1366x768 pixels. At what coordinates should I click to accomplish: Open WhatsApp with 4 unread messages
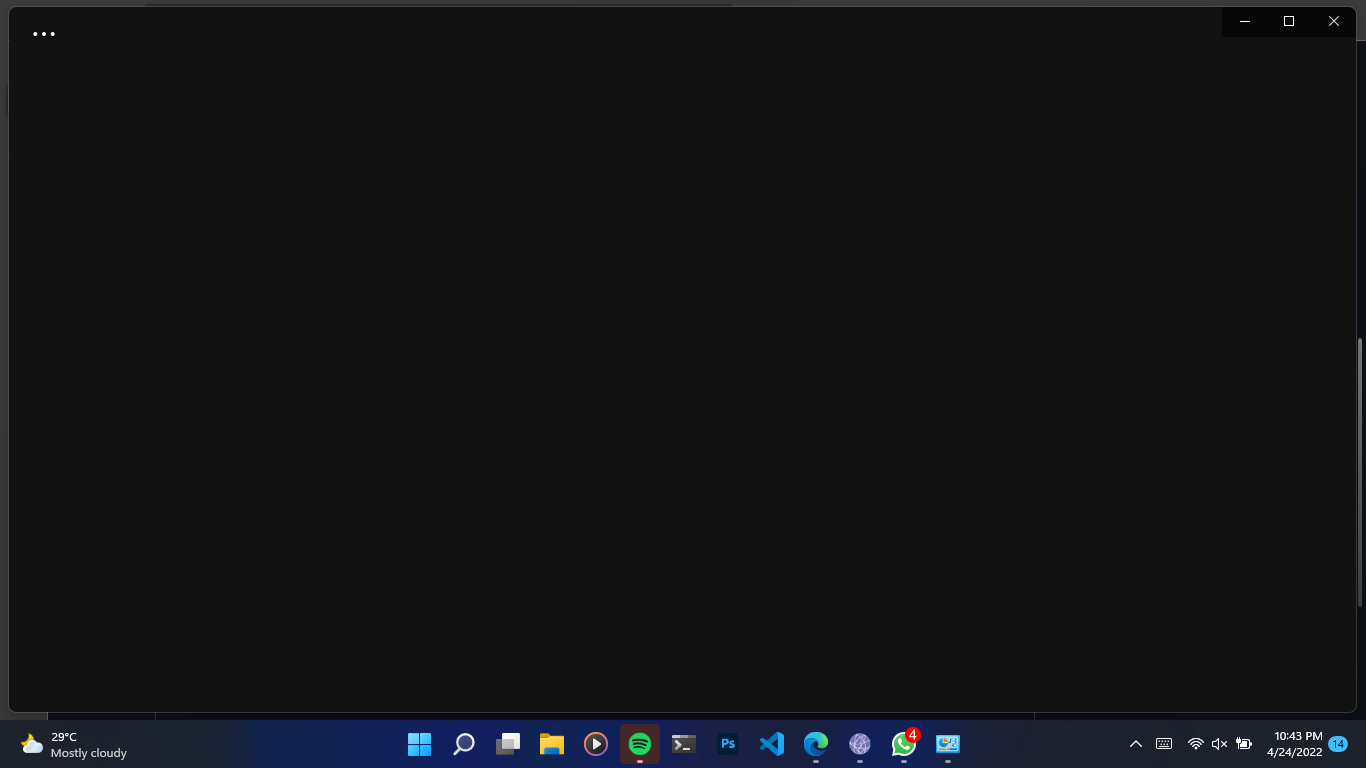coord(903,744)
